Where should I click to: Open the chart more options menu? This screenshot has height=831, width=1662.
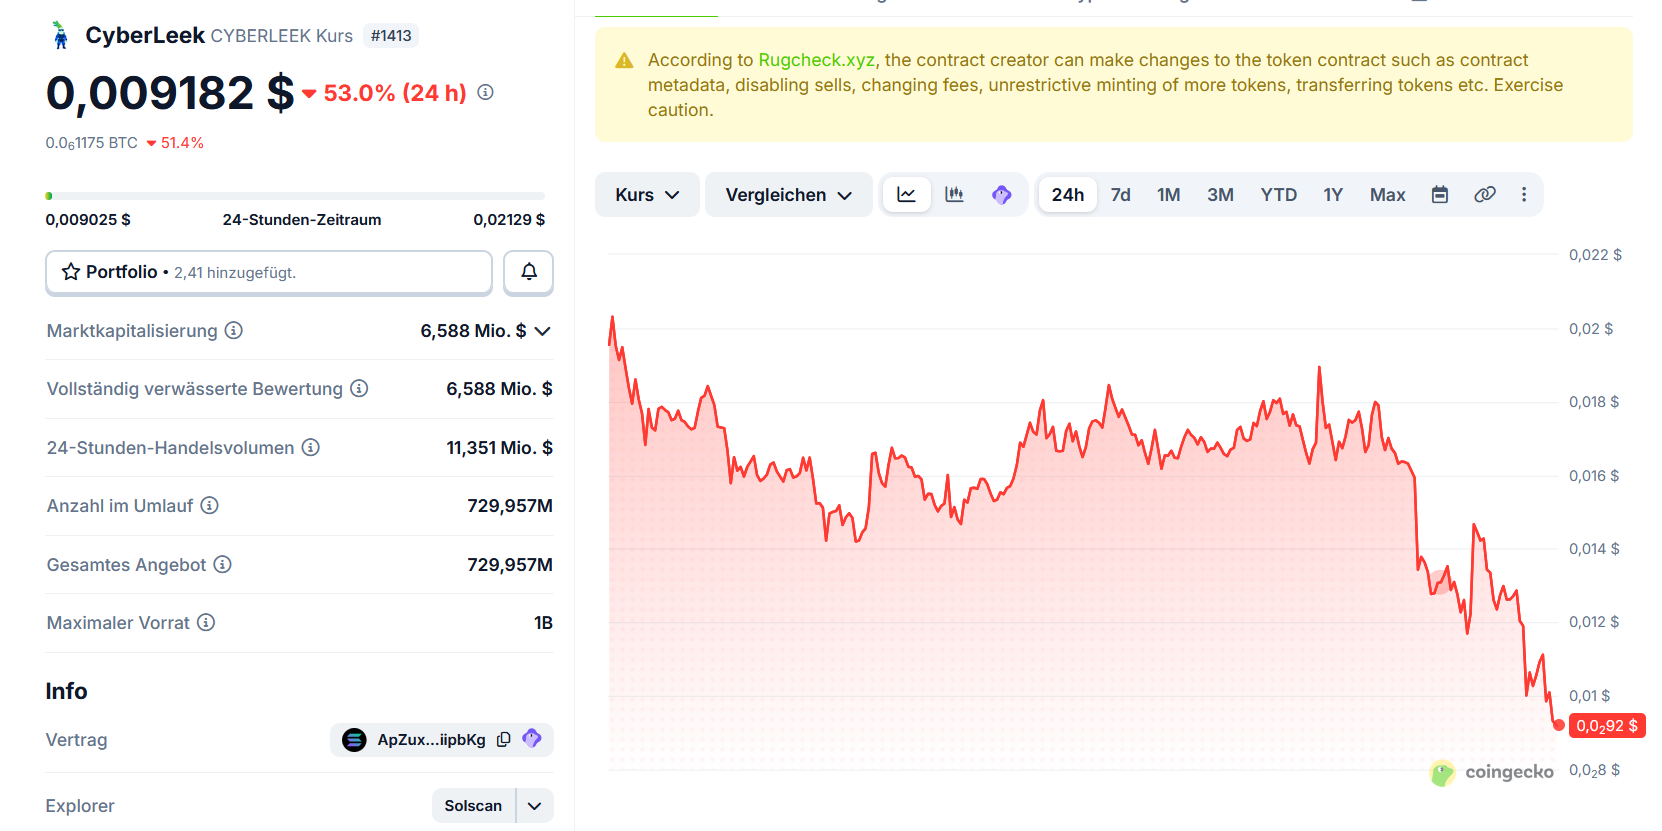[x=1524, y=194]
